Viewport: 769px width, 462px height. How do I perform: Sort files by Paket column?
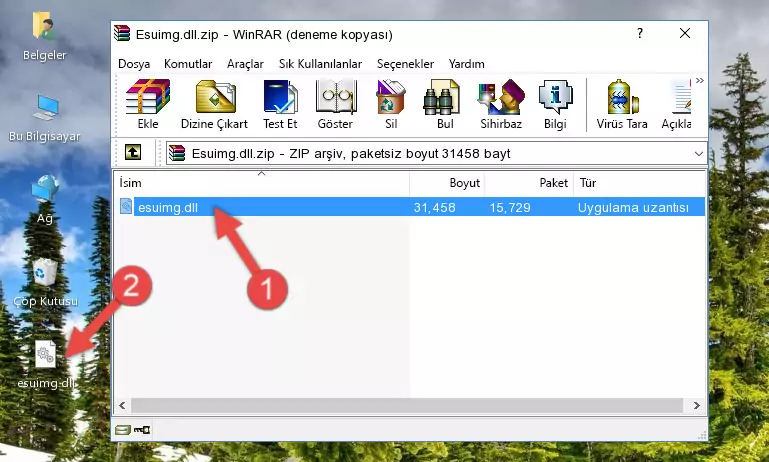(x=529, y=183)
